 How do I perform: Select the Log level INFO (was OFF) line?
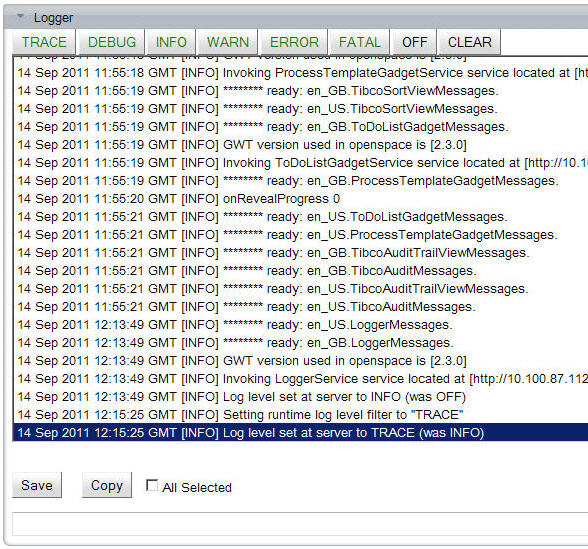[301, 397]
